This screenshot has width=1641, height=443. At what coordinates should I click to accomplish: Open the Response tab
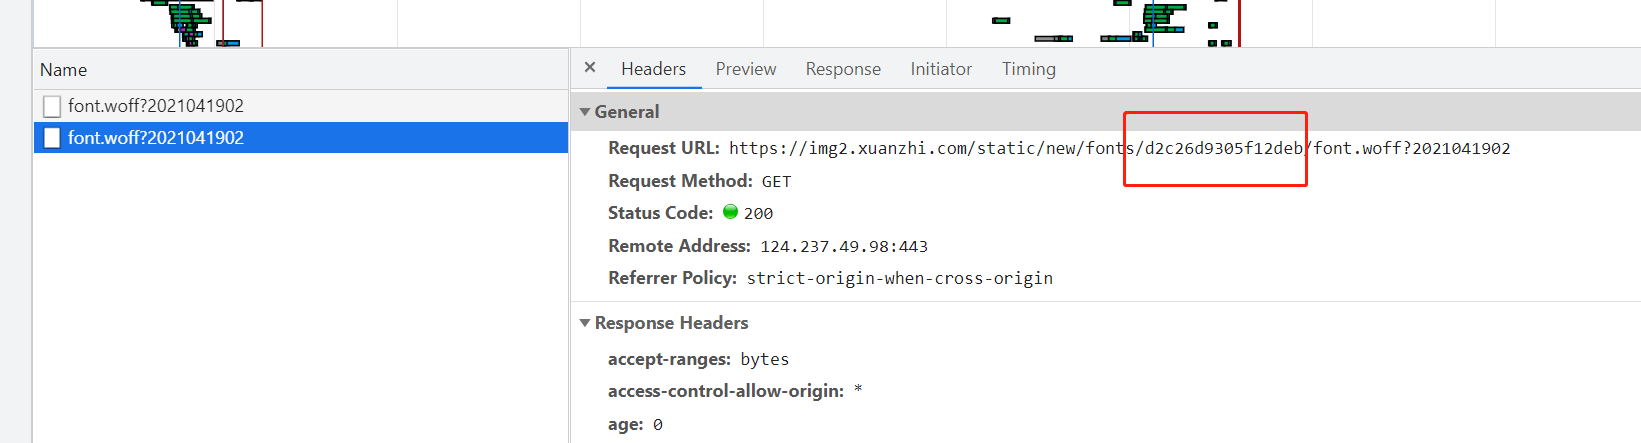tap(843, 69)
